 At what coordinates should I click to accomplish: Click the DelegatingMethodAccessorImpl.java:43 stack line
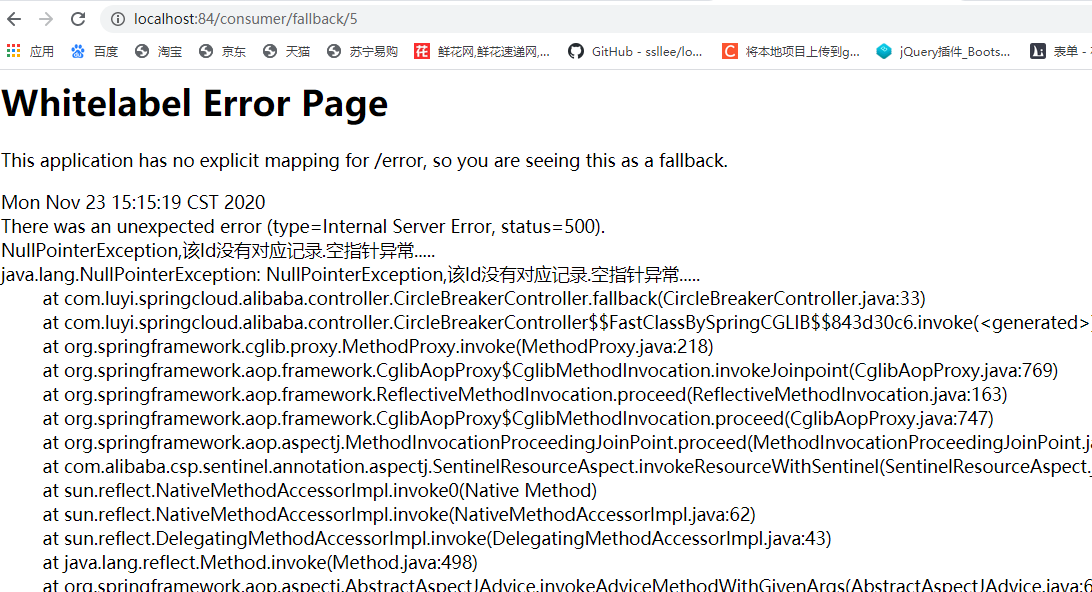[x=437, y=539]
